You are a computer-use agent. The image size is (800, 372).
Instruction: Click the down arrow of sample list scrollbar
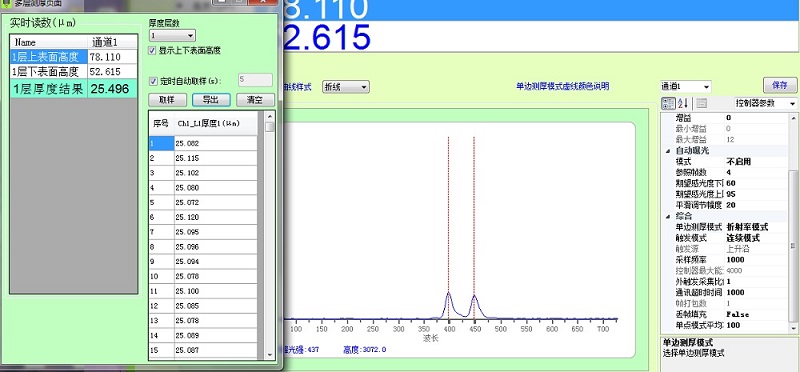coord(270,355)
